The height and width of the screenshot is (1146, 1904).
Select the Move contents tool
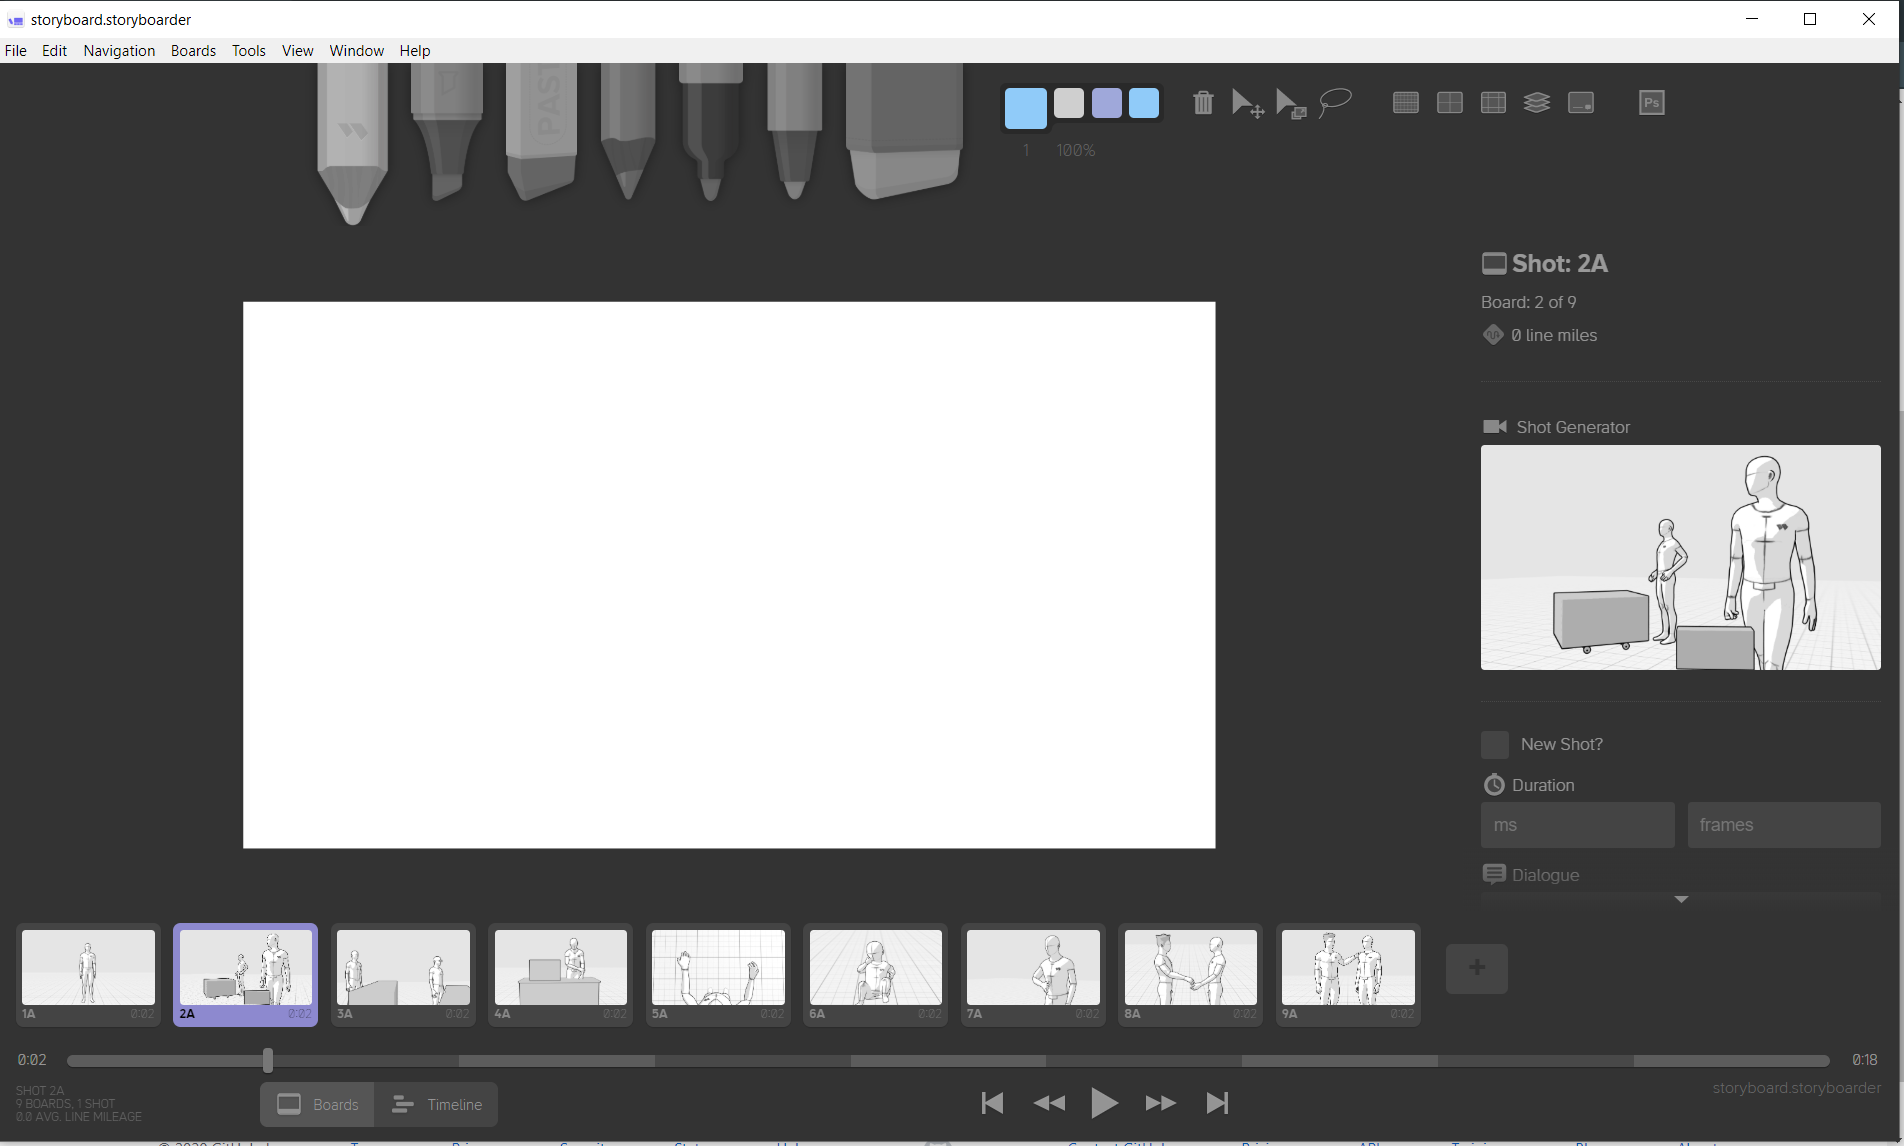pos(1246,102)
